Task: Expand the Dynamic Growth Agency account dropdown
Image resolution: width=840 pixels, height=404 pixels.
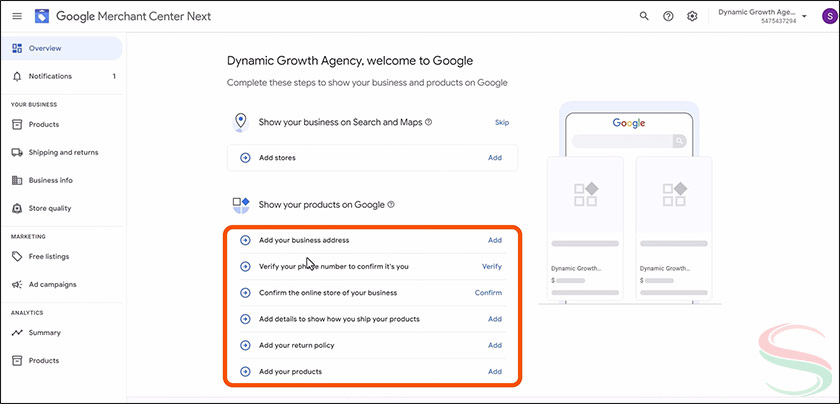Action: pos(805,16)
